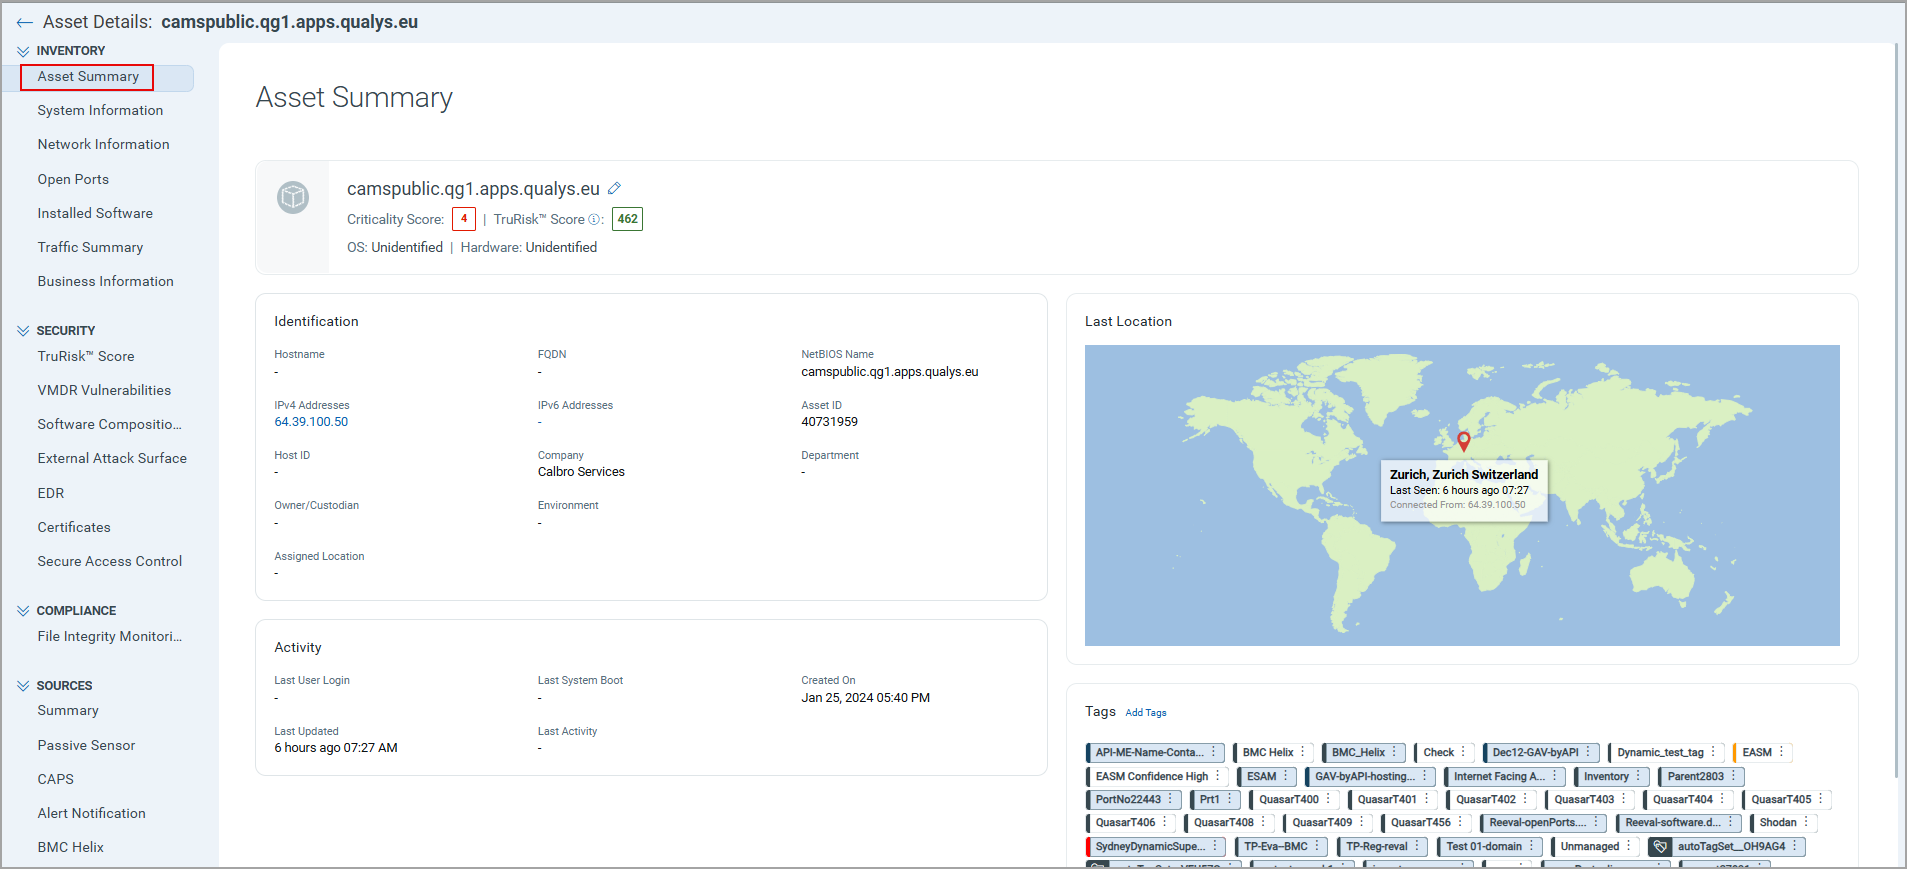Open kebab menu on Prt1 tag
1907x869 pixels.
click(1229, 799)
